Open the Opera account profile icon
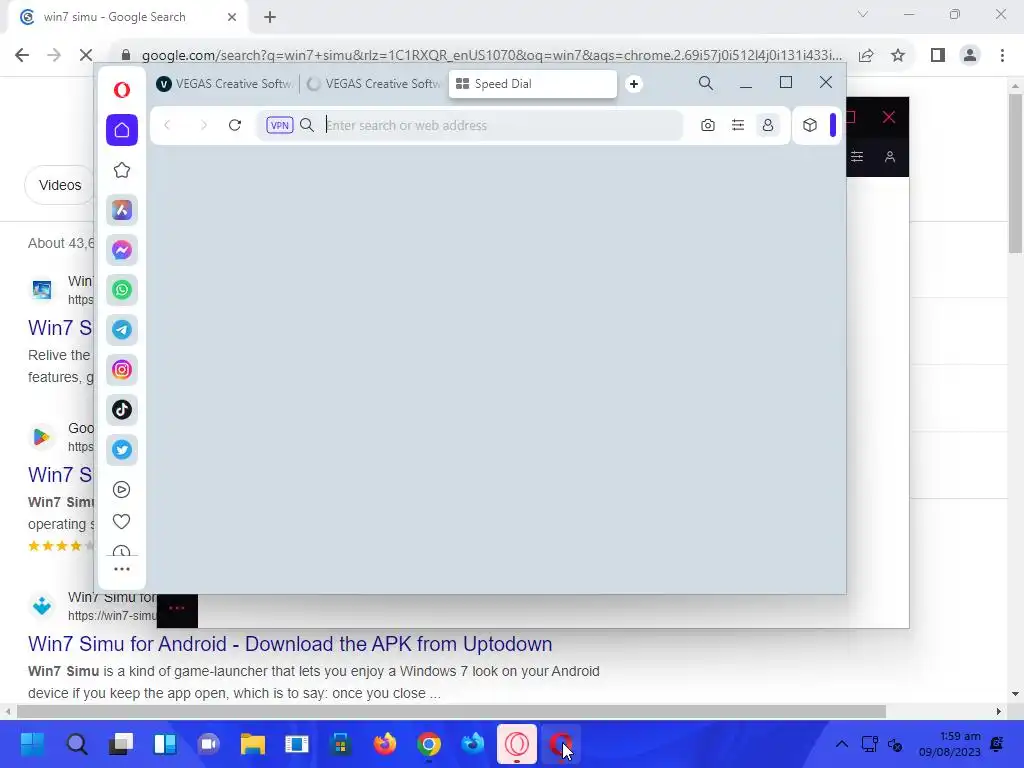Image resolution: width=1024 pixels, height=768 pixels. pyautogui.click(x=768, y=125)
